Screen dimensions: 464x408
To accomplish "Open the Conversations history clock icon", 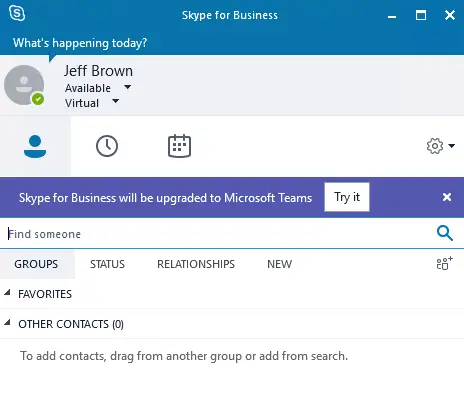I will click(x=107, y=146).
